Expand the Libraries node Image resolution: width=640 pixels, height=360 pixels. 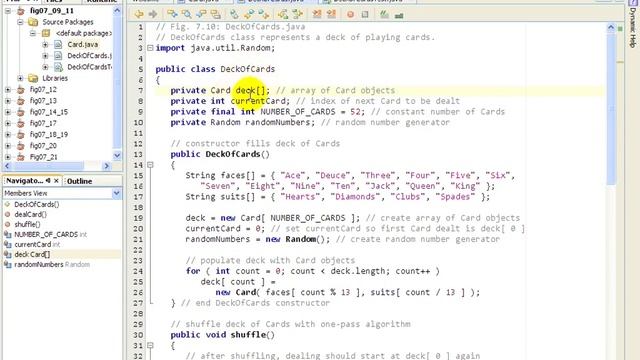[x=20, y=78]
